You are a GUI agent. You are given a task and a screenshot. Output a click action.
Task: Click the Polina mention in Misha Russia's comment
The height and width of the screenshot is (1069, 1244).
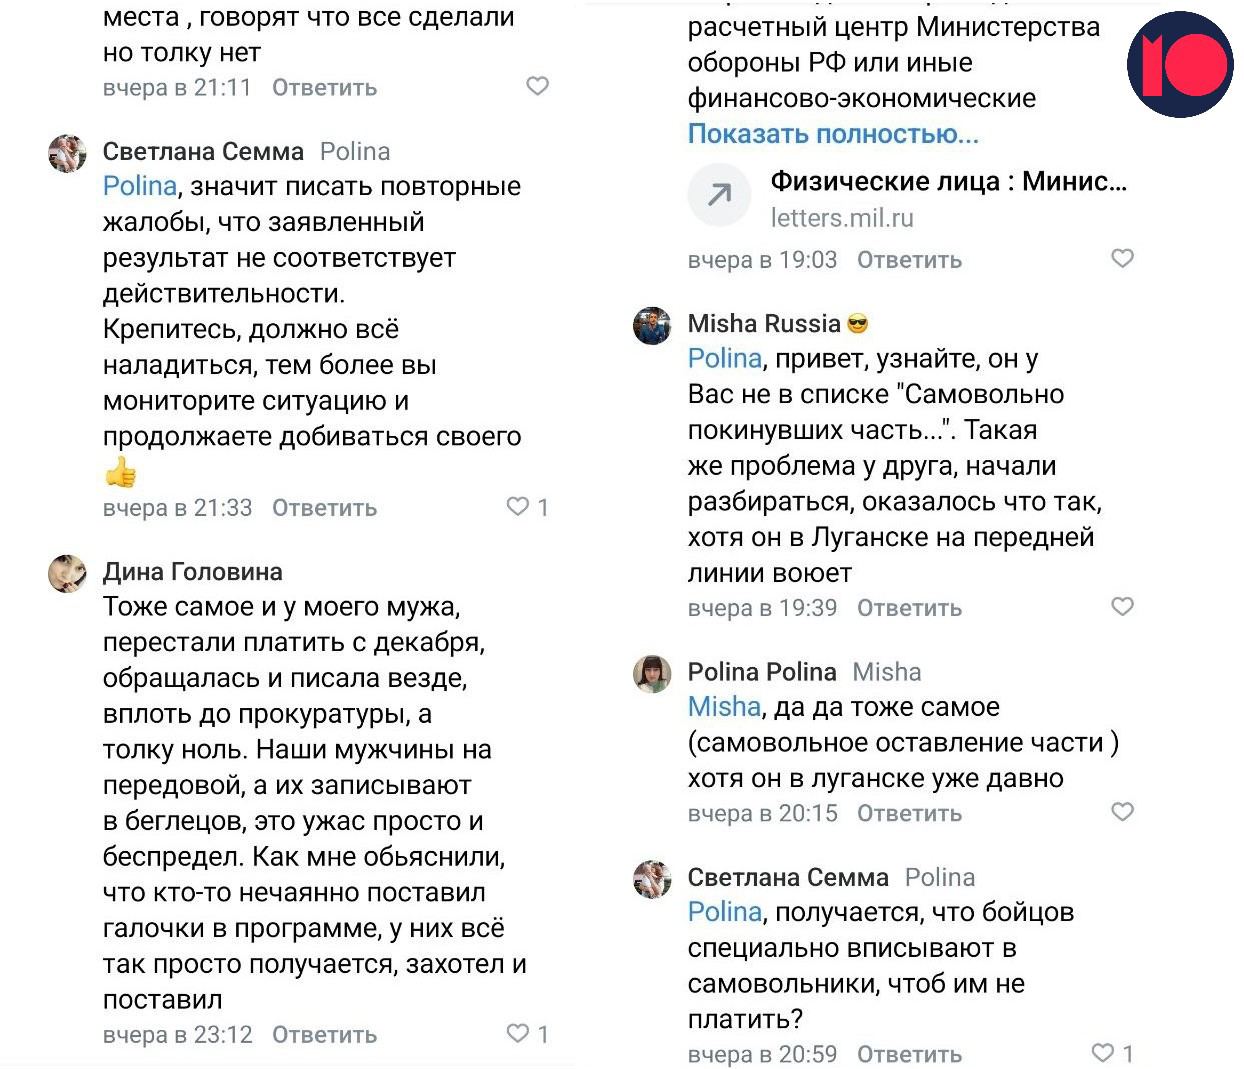pyautogui.click(x=724, y=358)
